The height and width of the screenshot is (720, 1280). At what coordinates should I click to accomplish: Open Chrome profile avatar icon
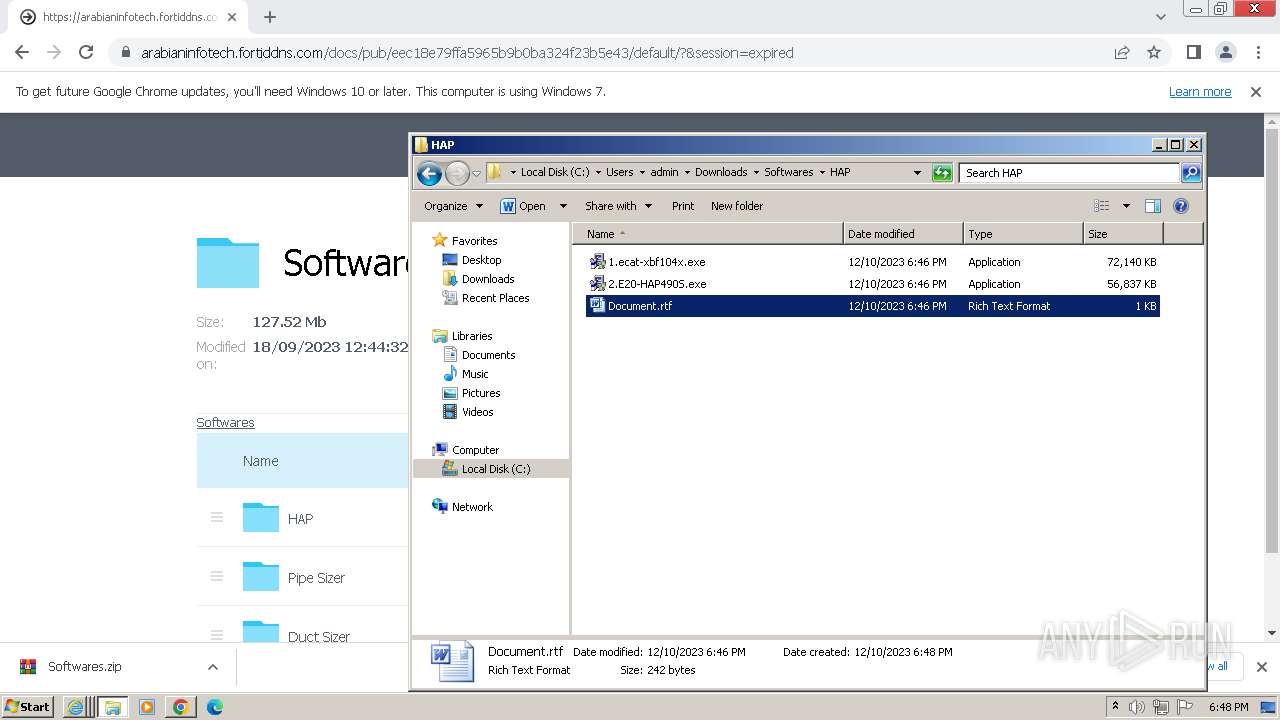click(x=1226, y=53)
